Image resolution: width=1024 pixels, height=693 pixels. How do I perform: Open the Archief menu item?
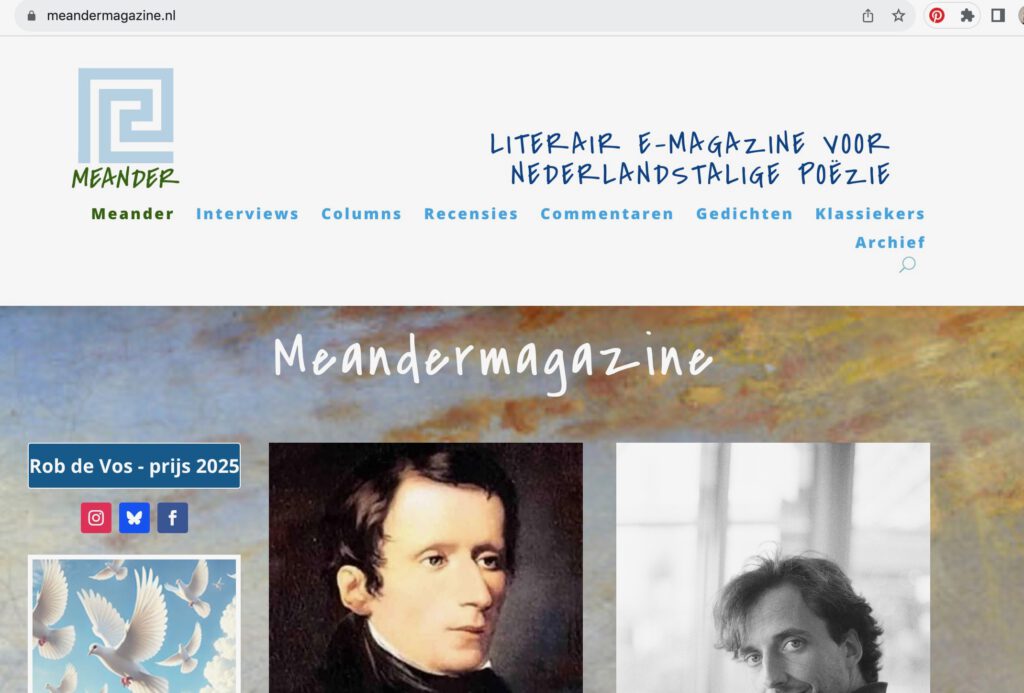(890, 242)
